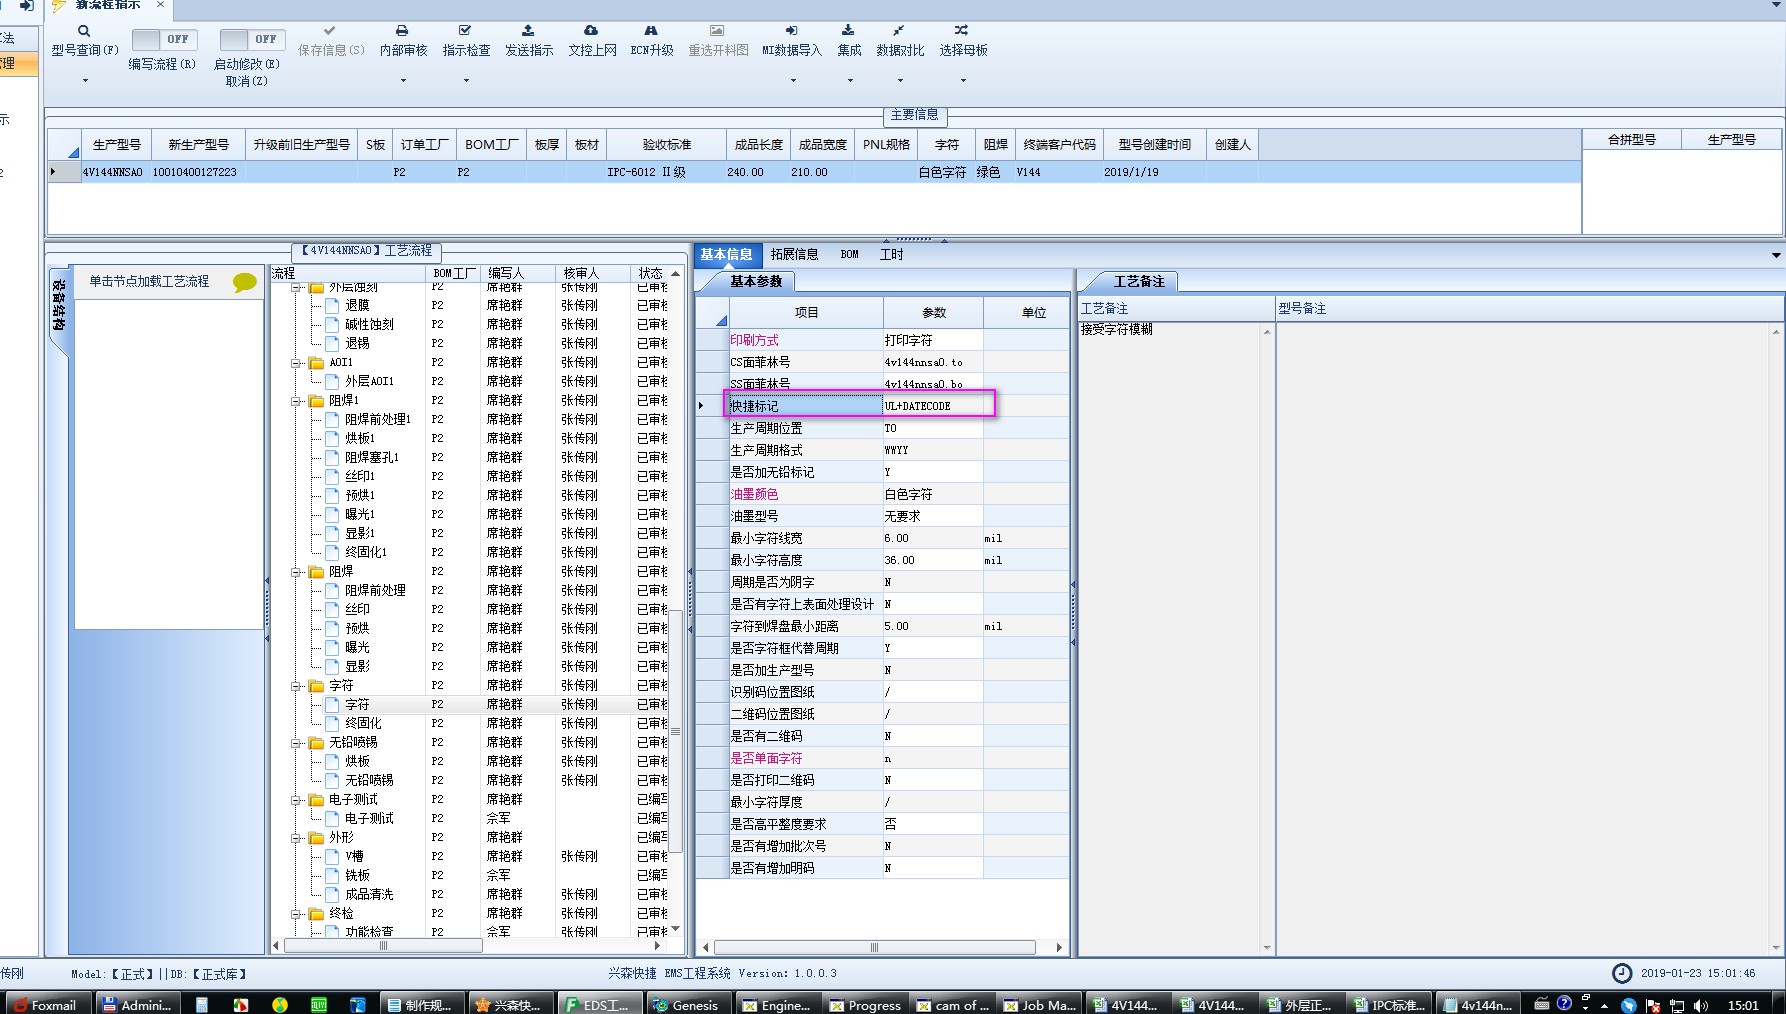Select the 4V144NNSA0 row in main table
Image resolution: width=1786 pixels, height=1014 pixels.
click(x=815, y=172)
